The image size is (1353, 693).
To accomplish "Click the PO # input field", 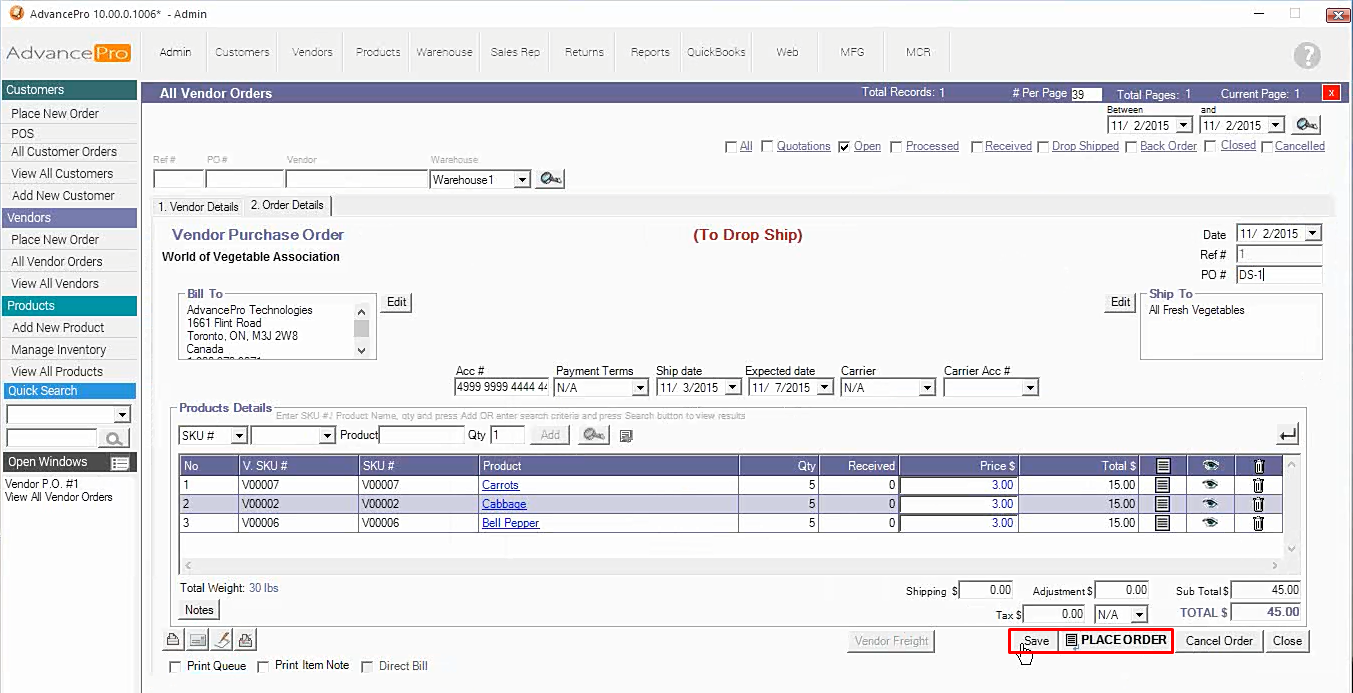I will pyautogui.click(x=1278, y=275).
